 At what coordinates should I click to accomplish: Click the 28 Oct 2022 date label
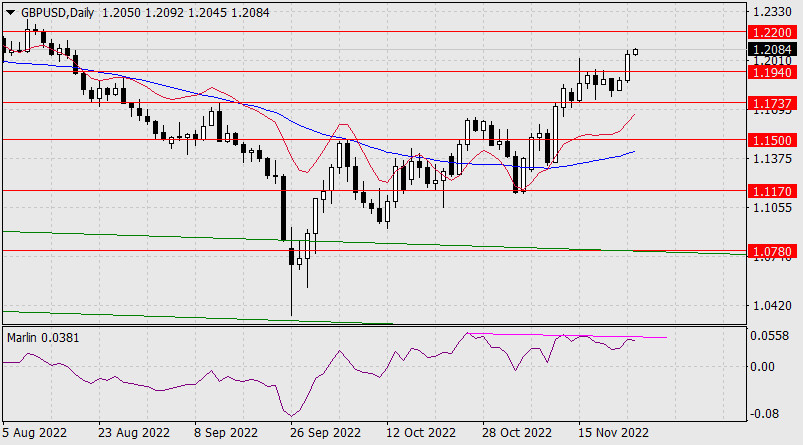(517, 433)
